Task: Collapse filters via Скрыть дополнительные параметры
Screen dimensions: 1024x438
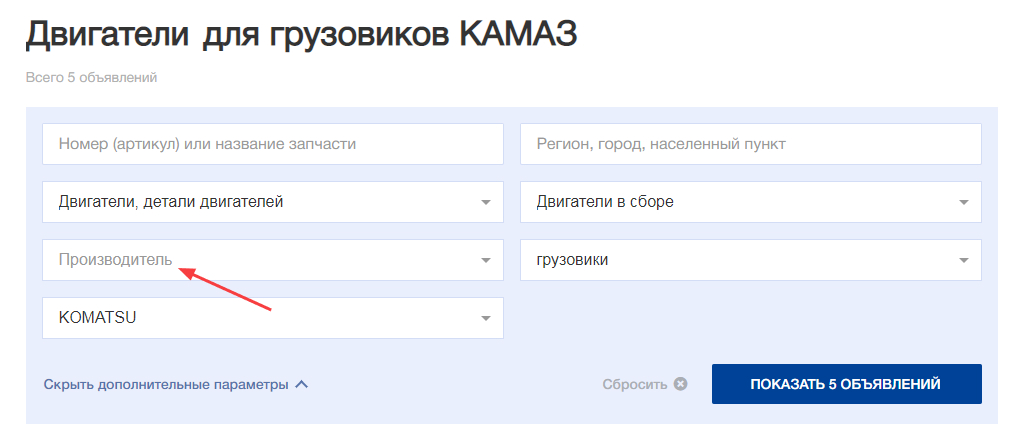Action: pyautogui.click(x=166, y=384)
